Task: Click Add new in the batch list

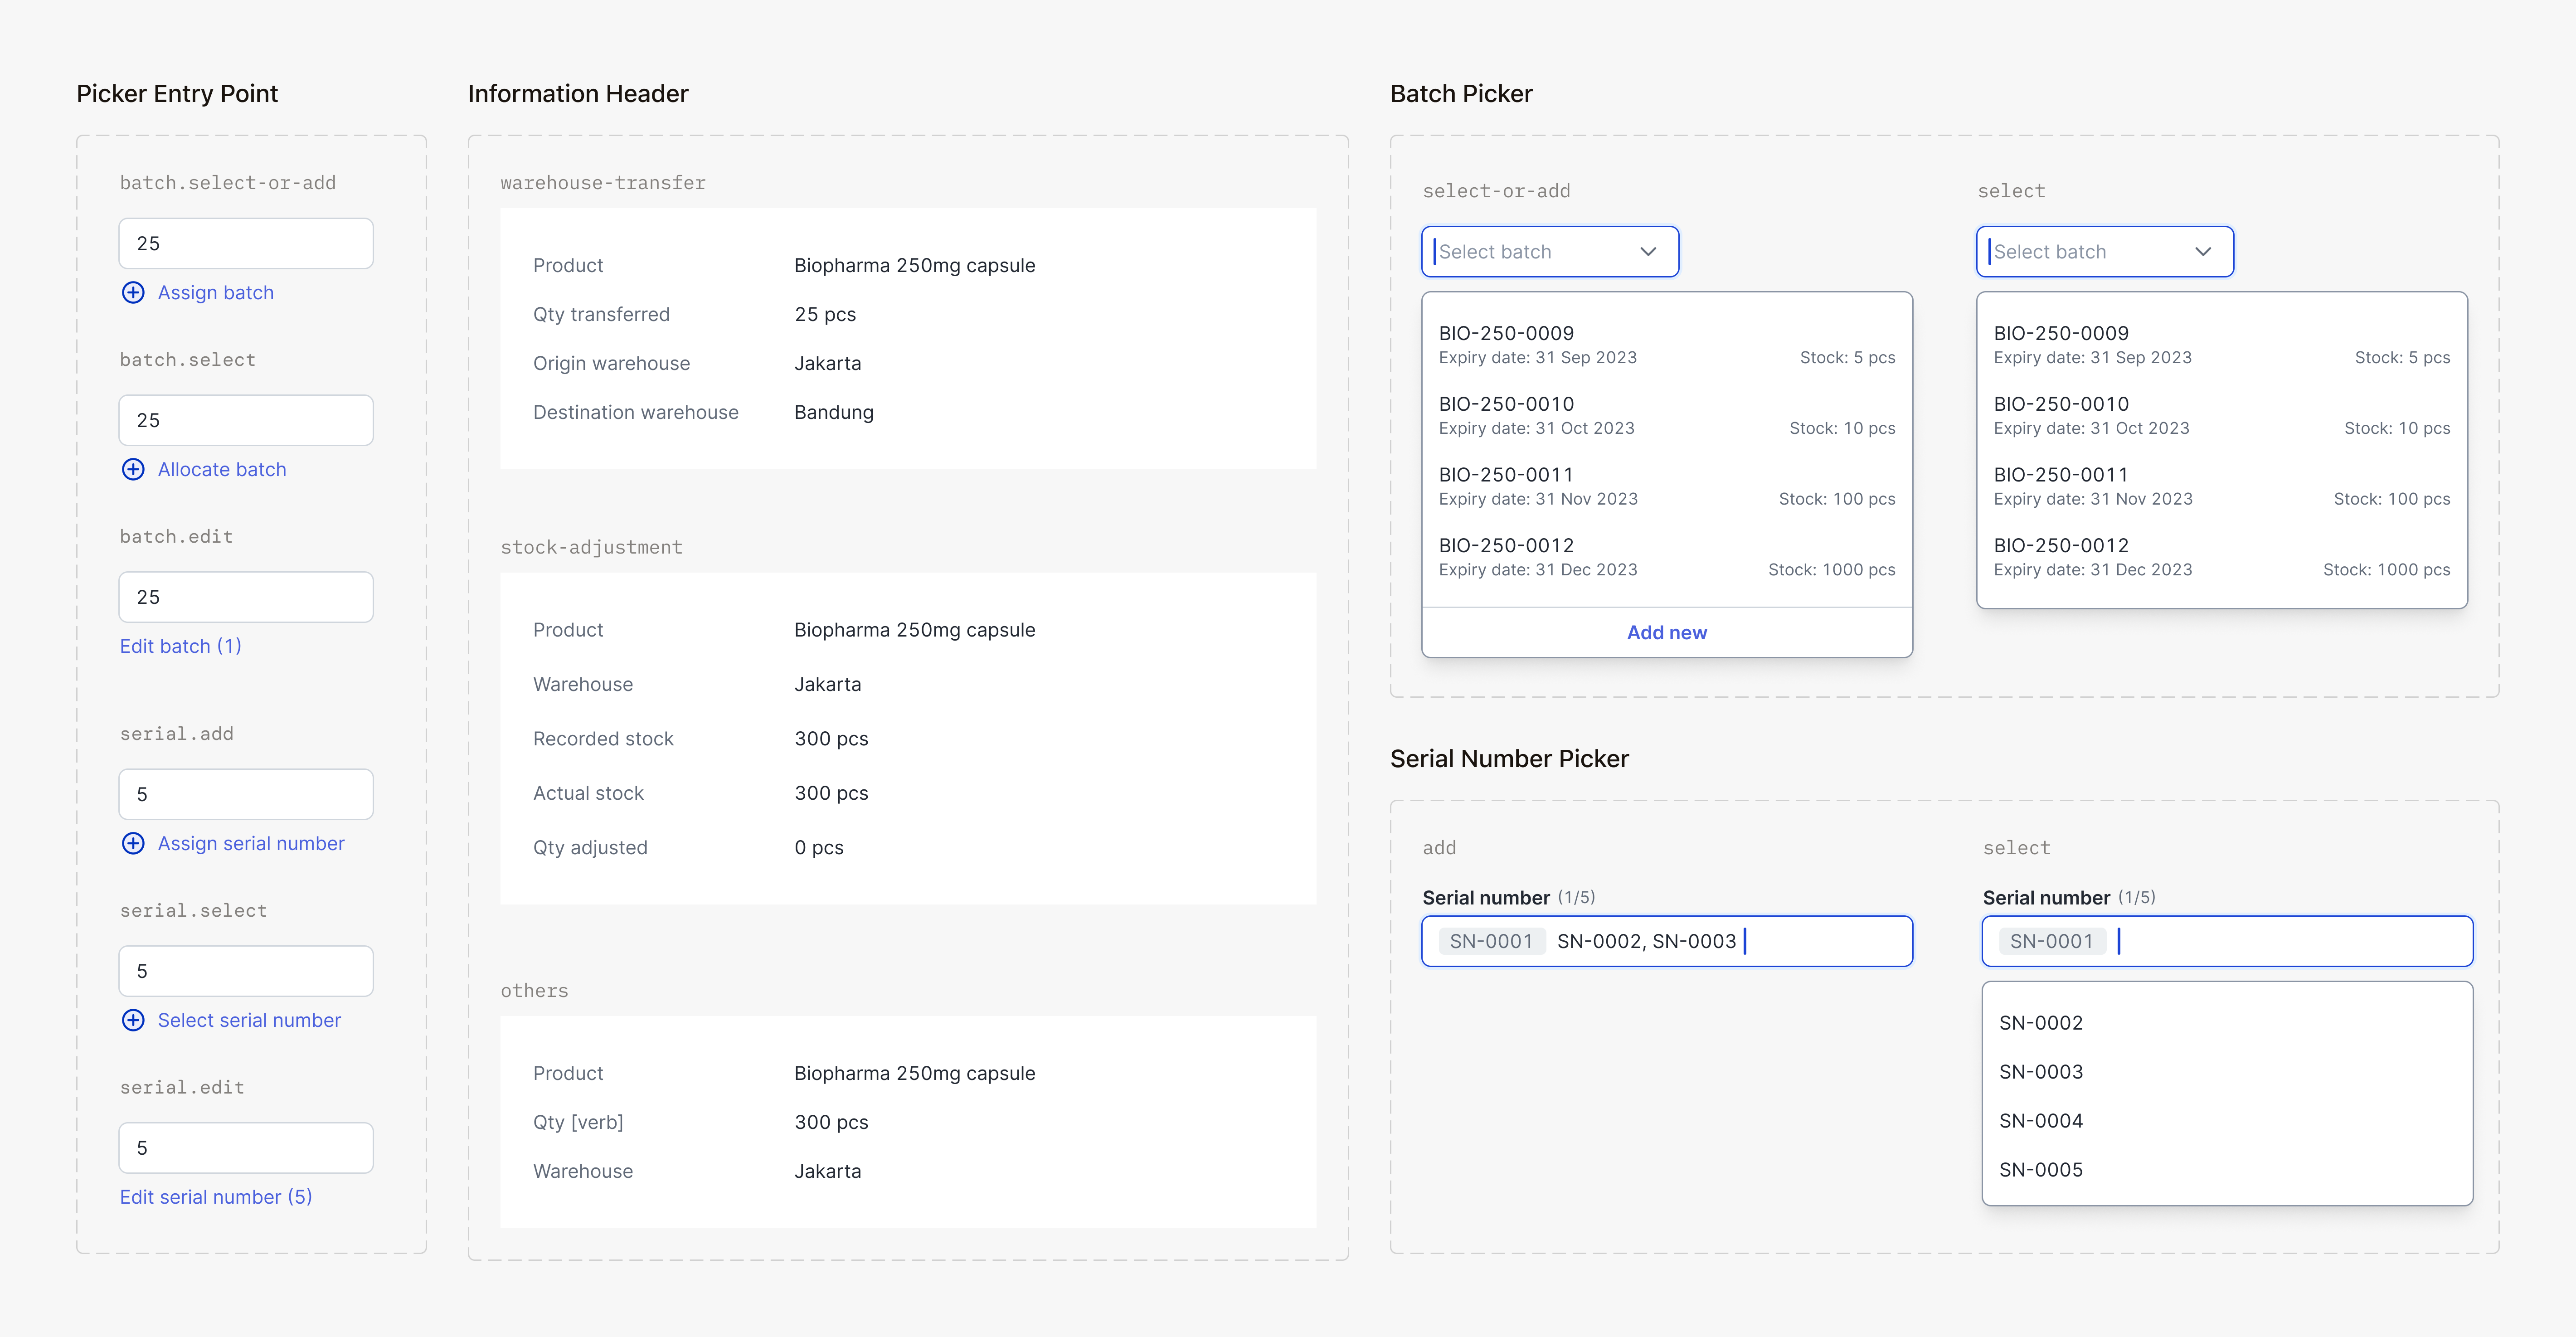Action: pyautogui.click(x=1667, y=632)
